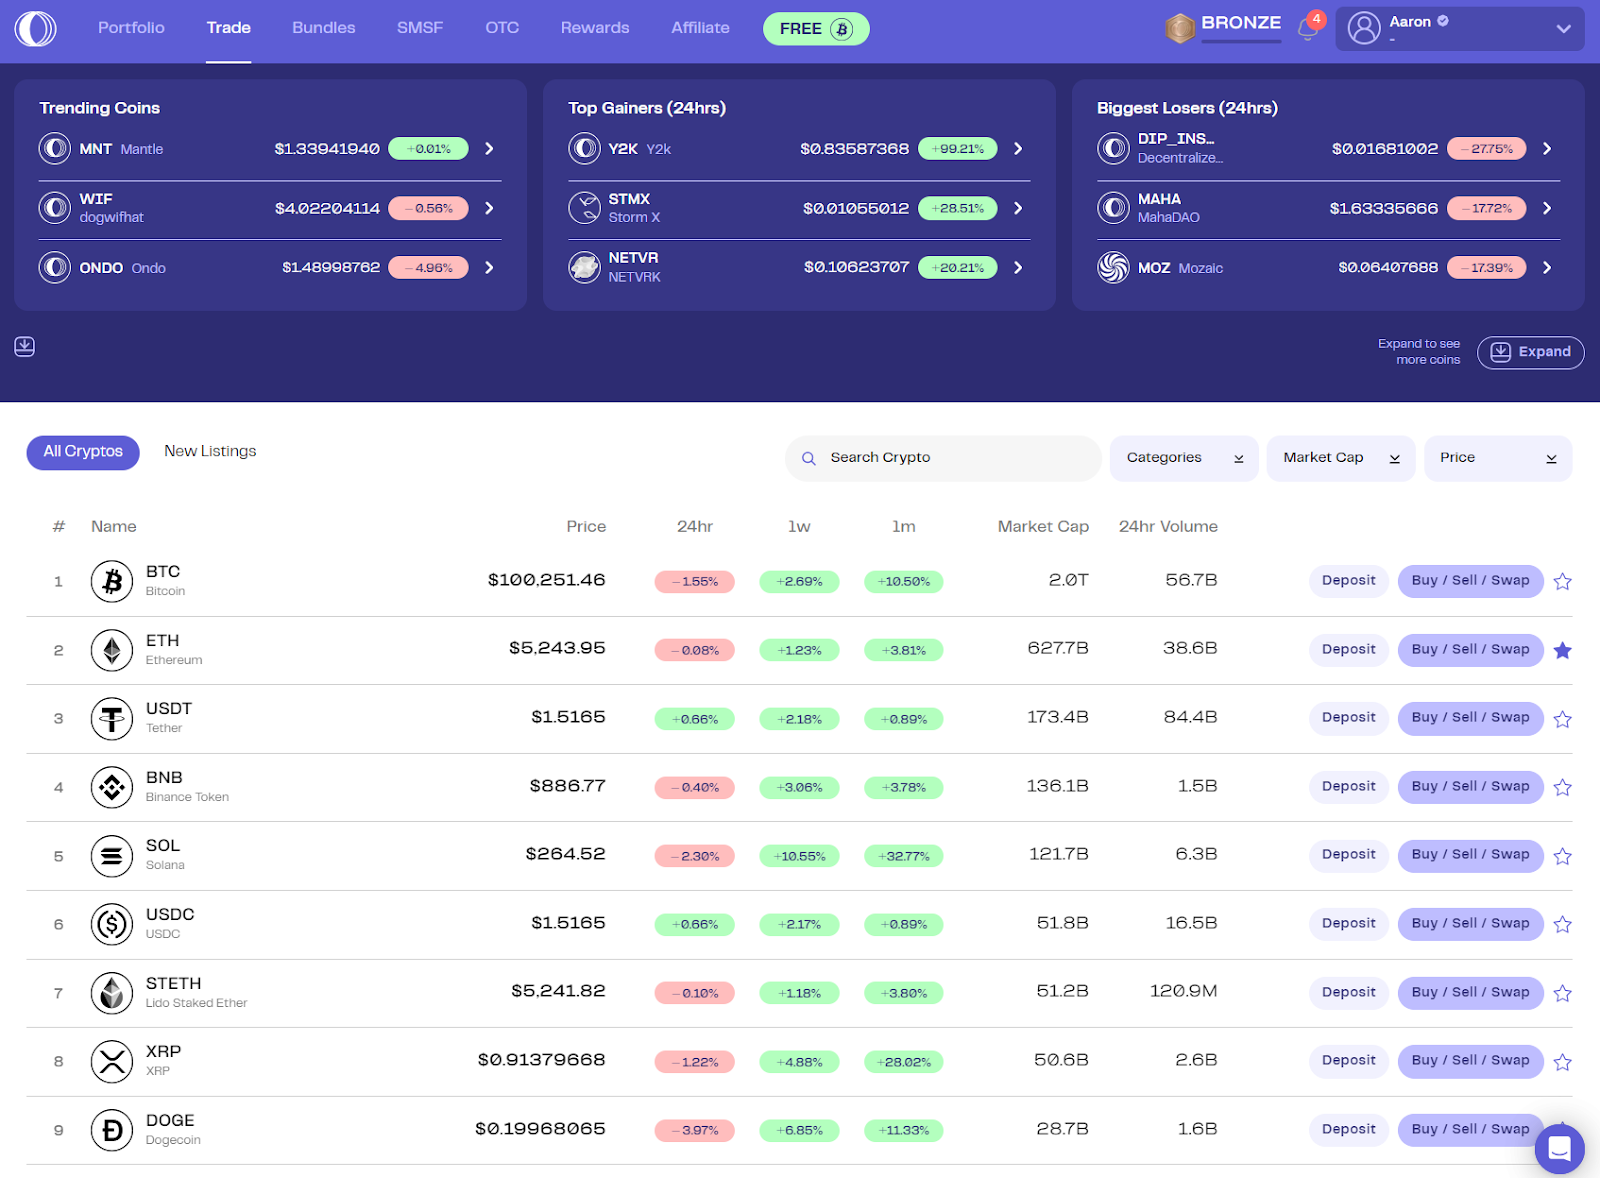Click the XRP coin icon
The height and width of the screenshot is (1178, 1600).
pyautogui.click(x=112, y=1061)
